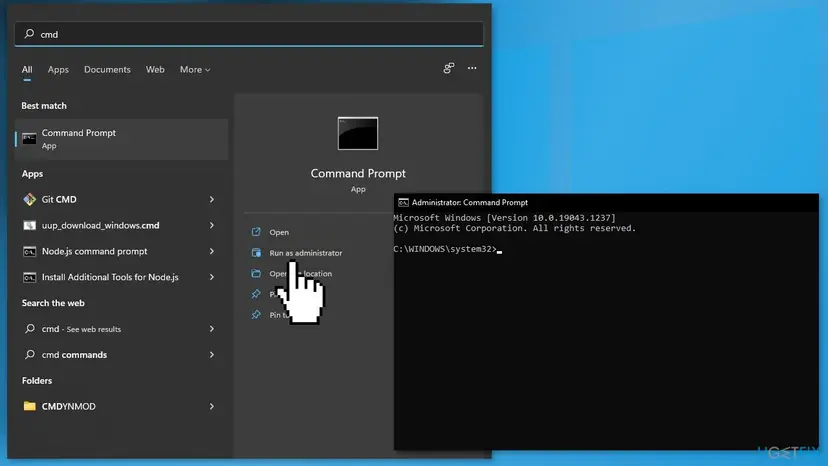Expand cmd commands chevron

point(212,355)
